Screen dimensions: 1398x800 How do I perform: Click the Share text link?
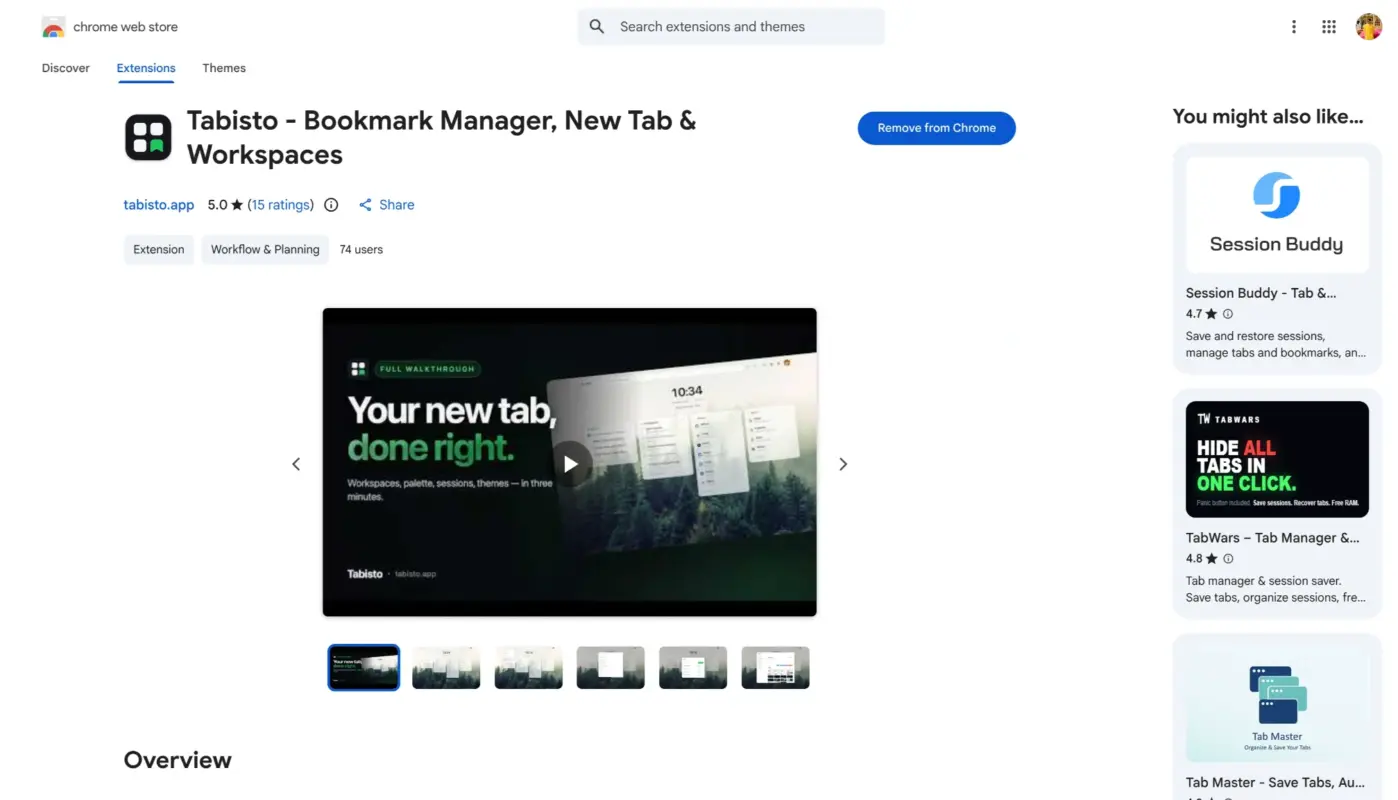point(397,205)
